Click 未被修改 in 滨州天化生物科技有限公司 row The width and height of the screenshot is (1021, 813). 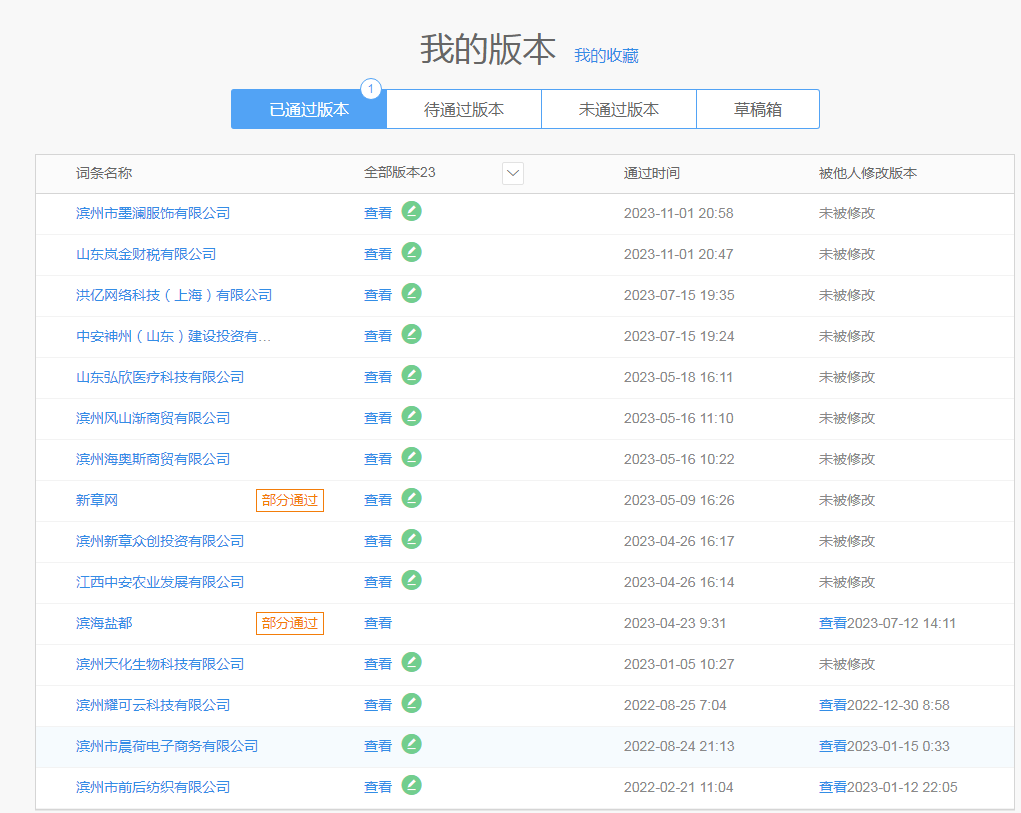tap(847, 665)
